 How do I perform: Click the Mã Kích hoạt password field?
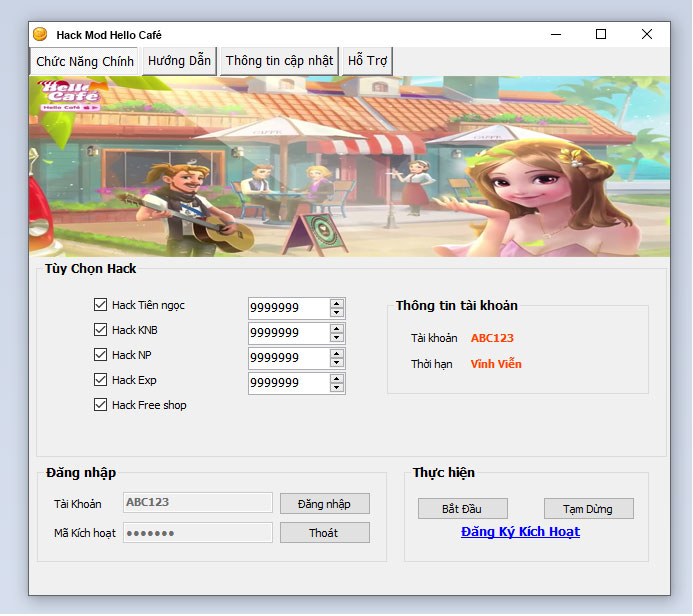(198, 532)
